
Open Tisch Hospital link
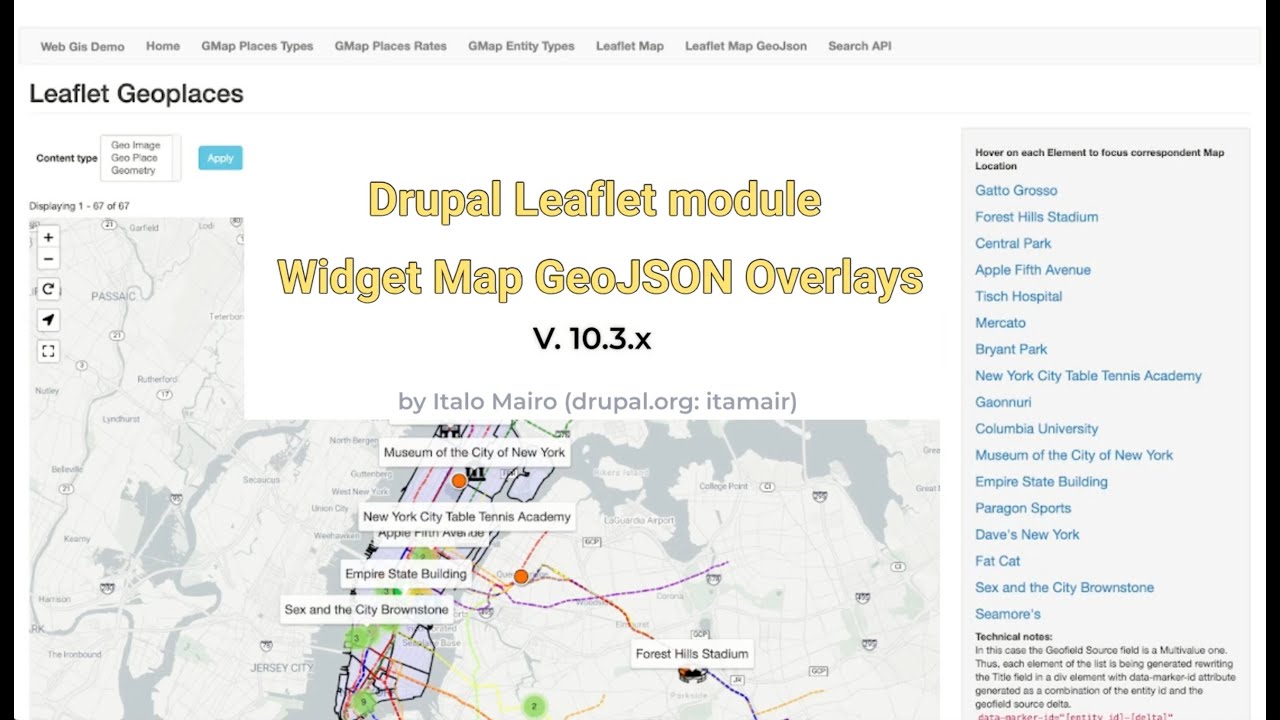(x=1019, y=296)
